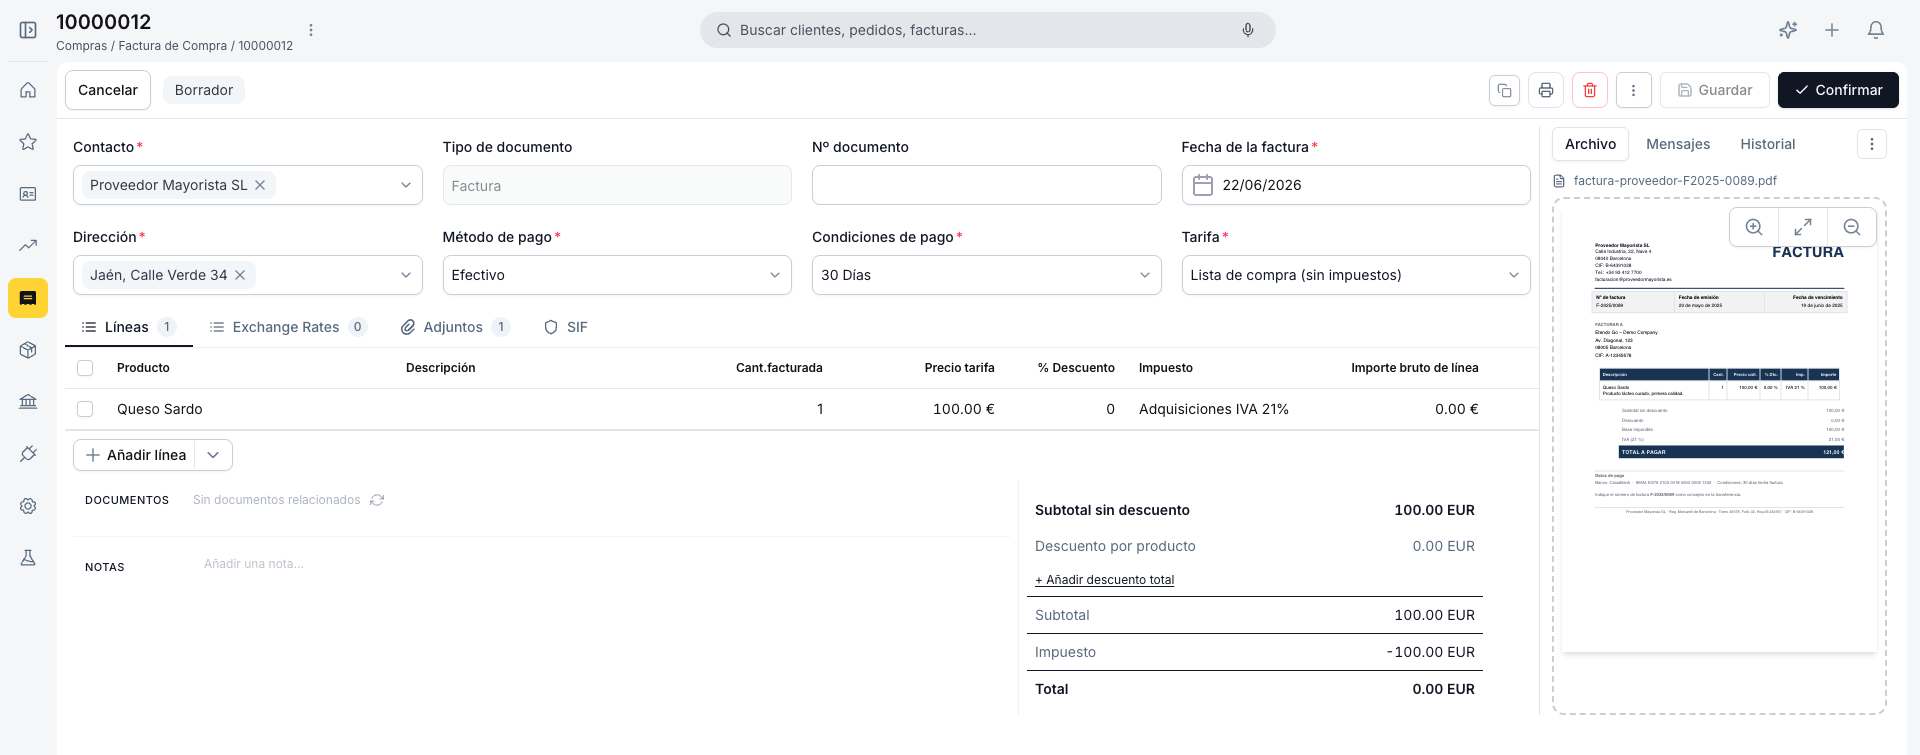Click the Confirmar button
This screenshot has height=755, width=1920.
click(x=1838, y=90)
